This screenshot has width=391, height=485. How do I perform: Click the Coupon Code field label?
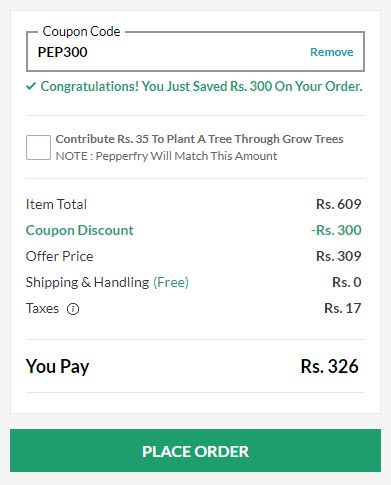pos(81,32)
